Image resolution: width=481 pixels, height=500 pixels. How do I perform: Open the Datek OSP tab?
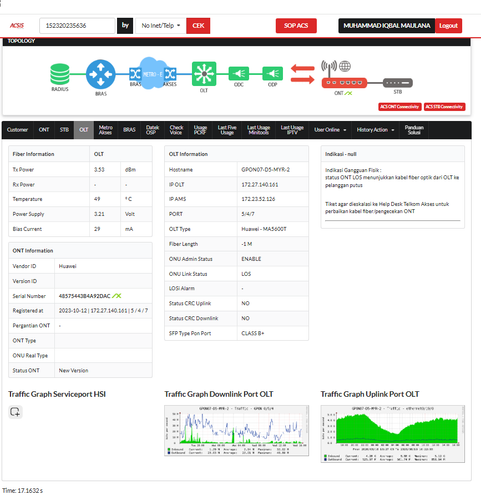click(152, 130)
